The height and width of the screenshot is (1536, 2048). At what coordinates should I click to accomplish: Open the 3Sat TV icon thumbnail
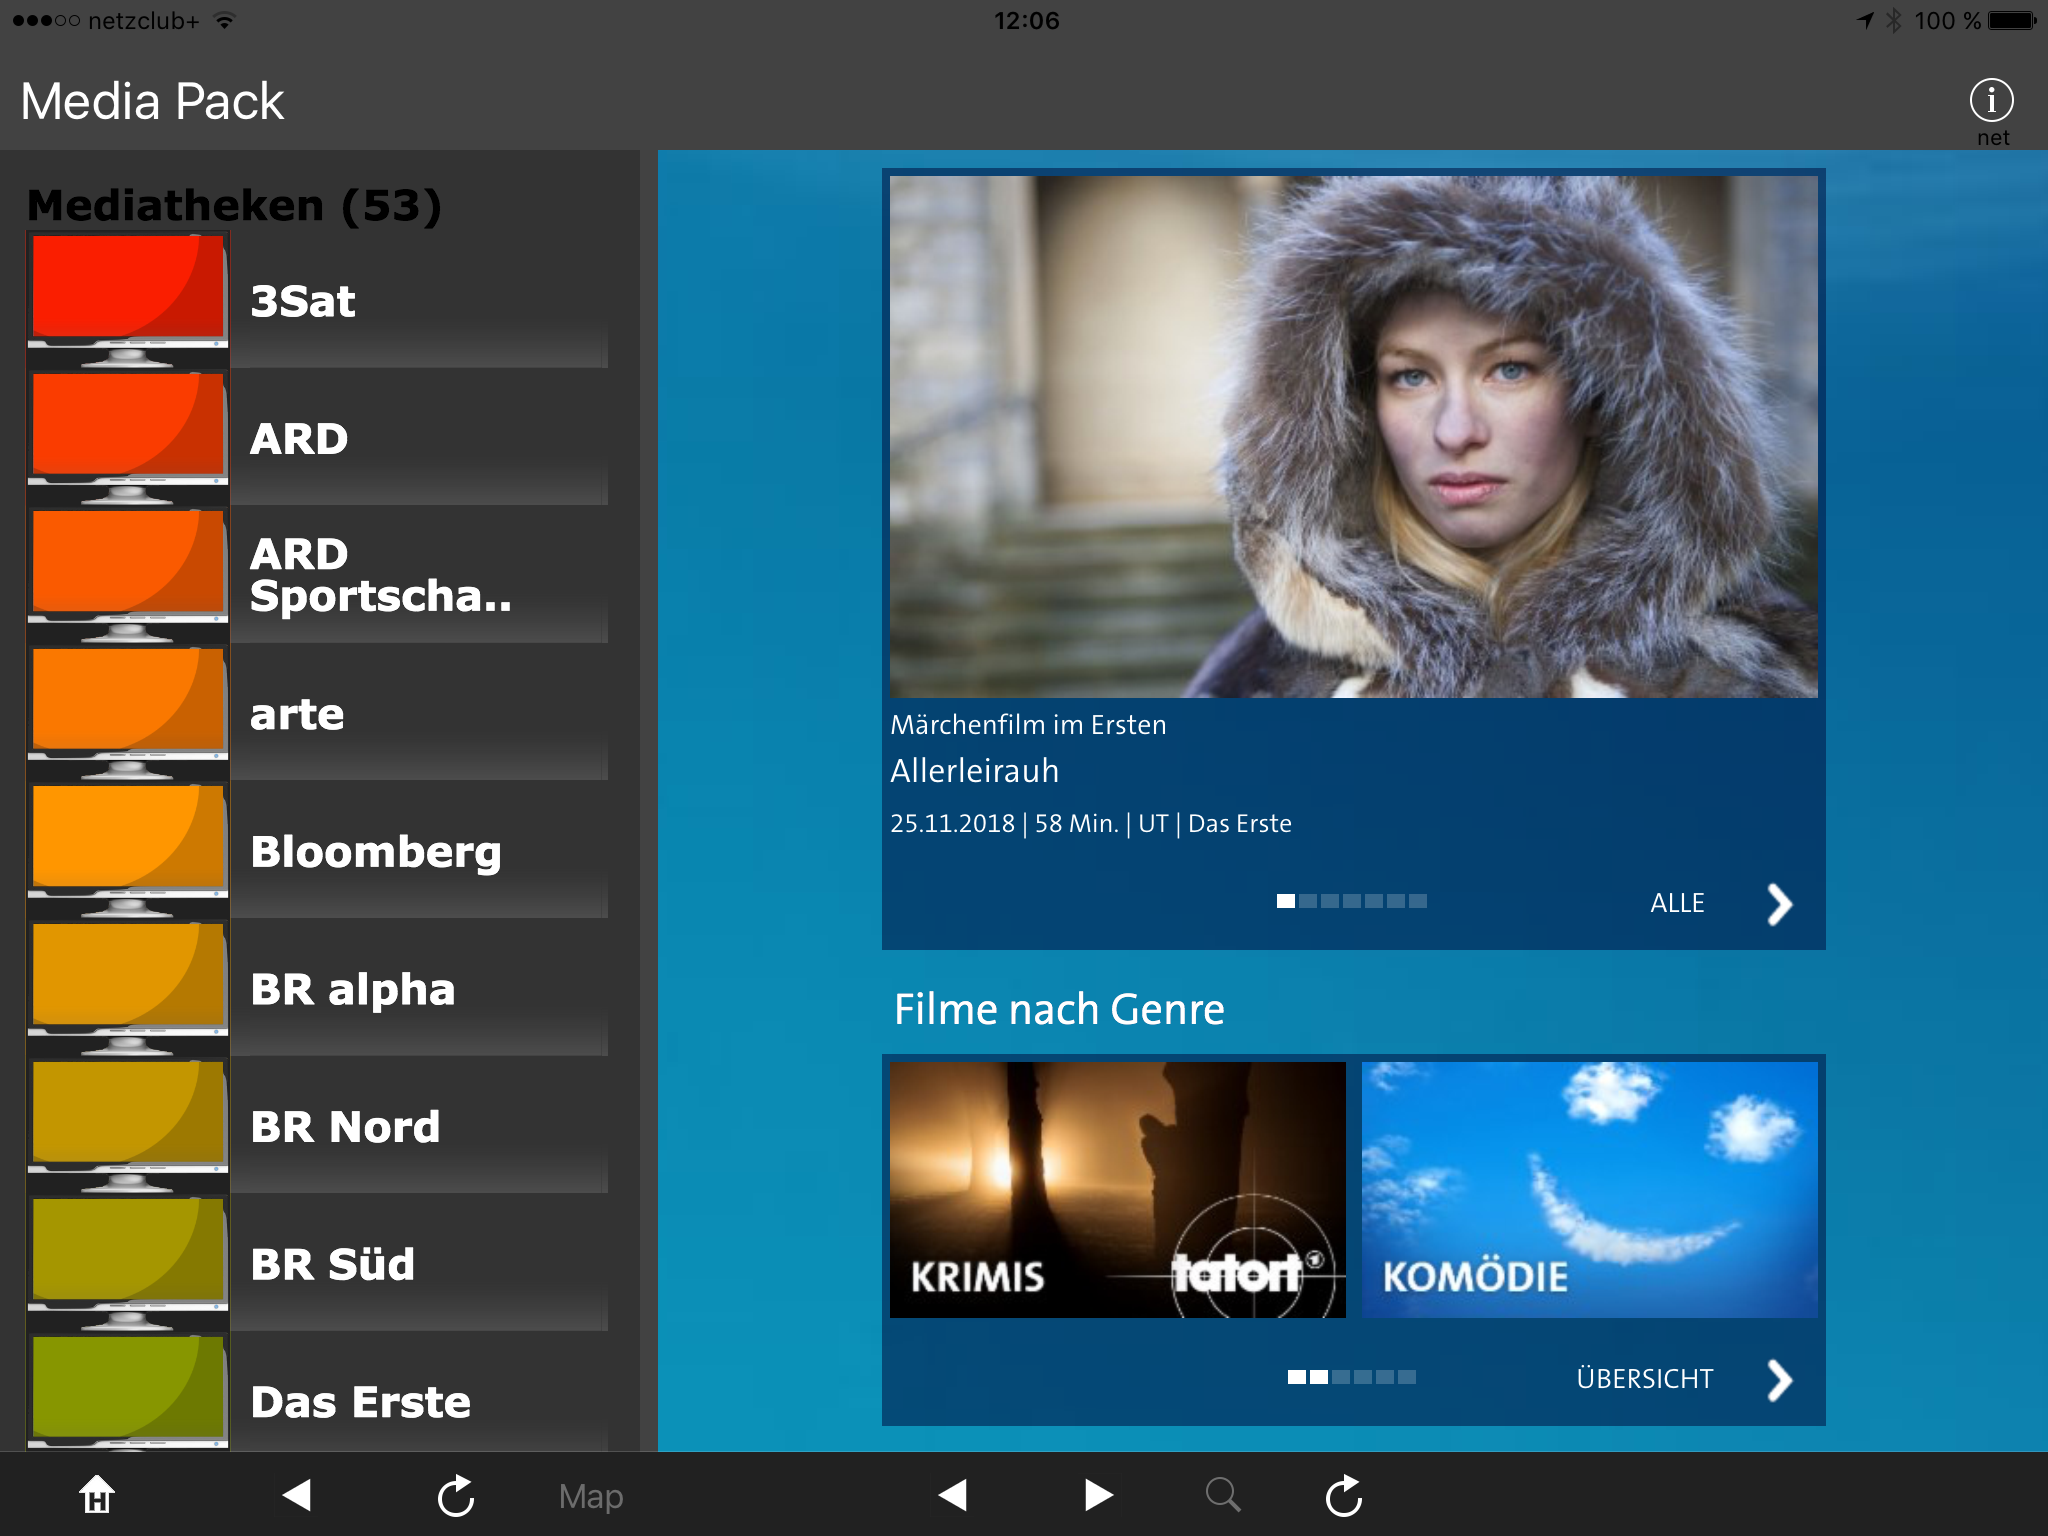129,299
